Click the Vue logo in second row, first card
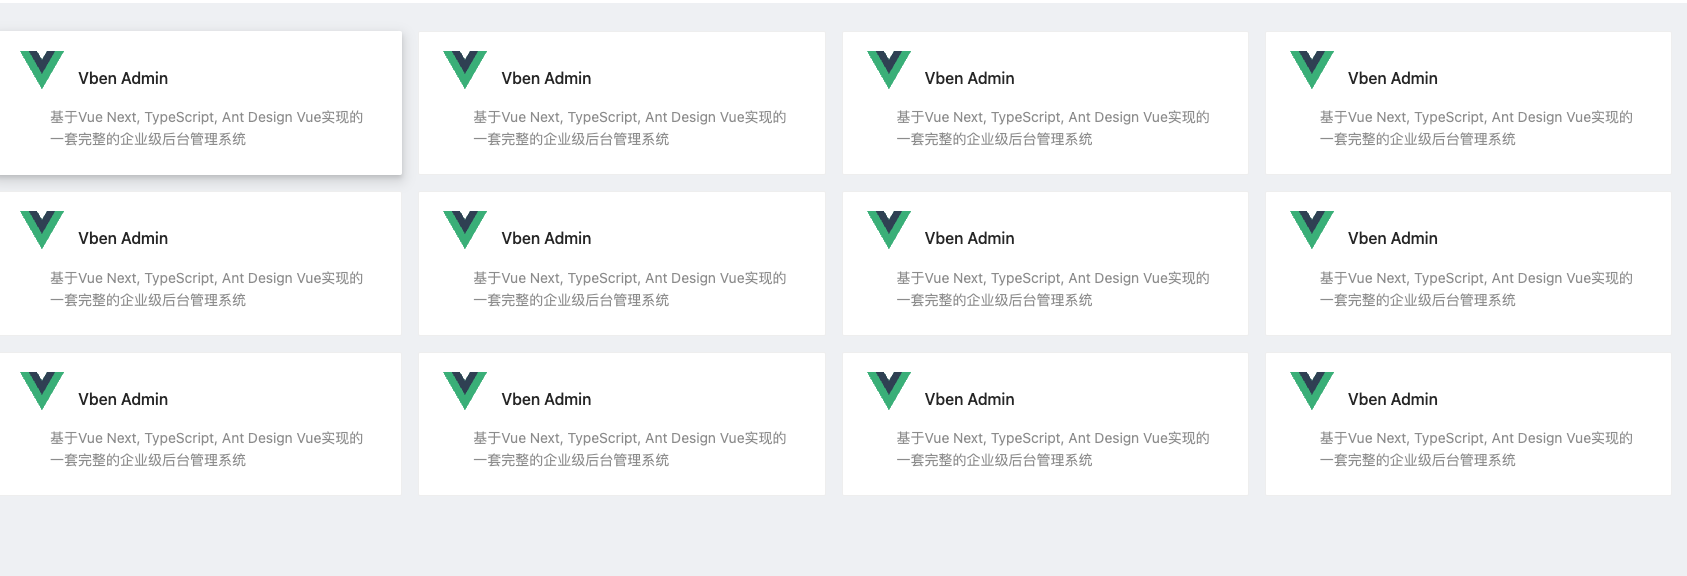 click(x=42, y=228)
